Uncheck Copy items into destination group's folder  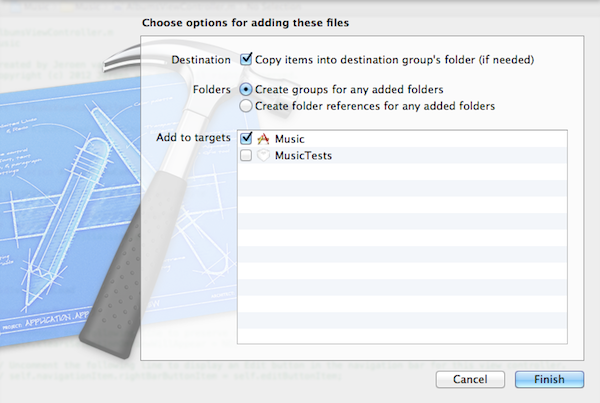(x=246, y=59)
